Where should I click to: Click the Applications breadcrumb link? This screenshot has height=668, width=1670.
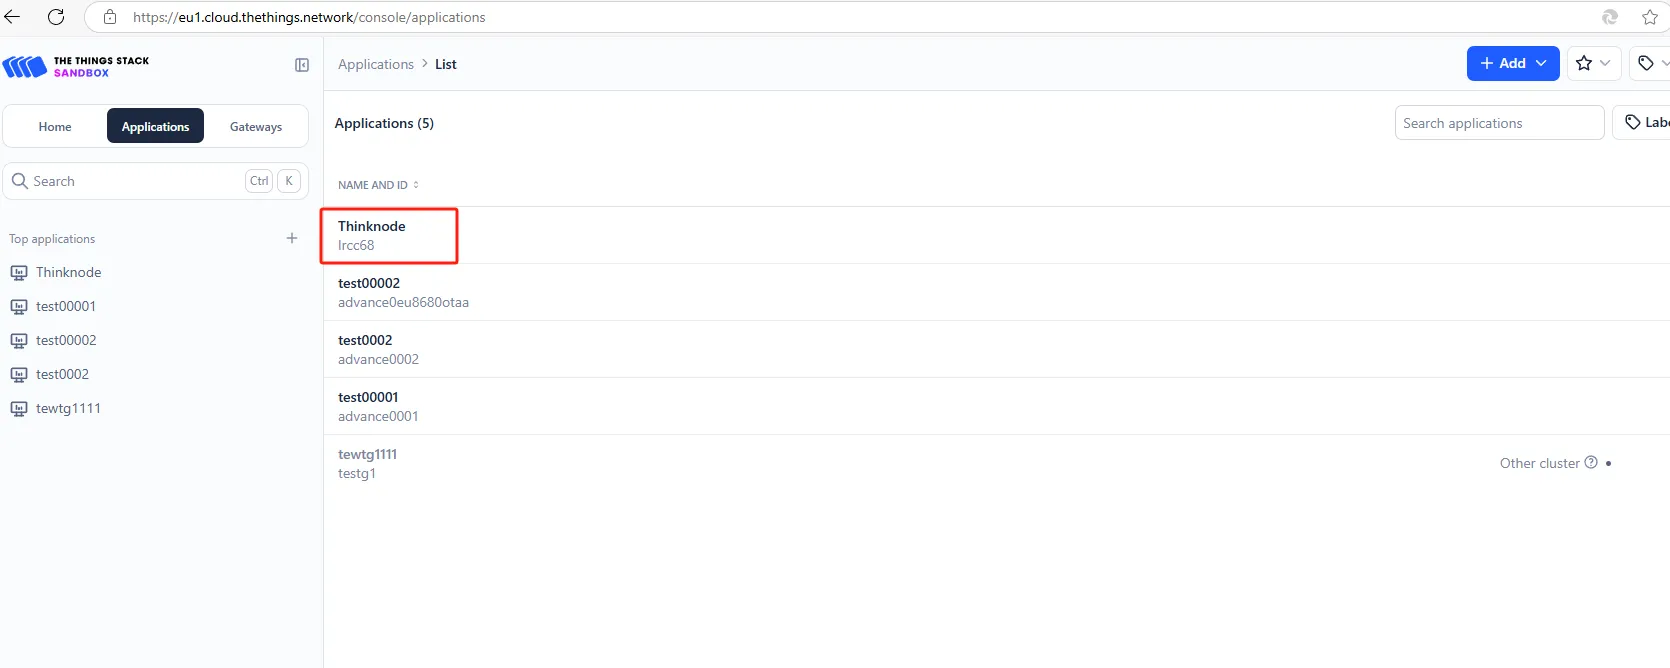pos(376,64)
